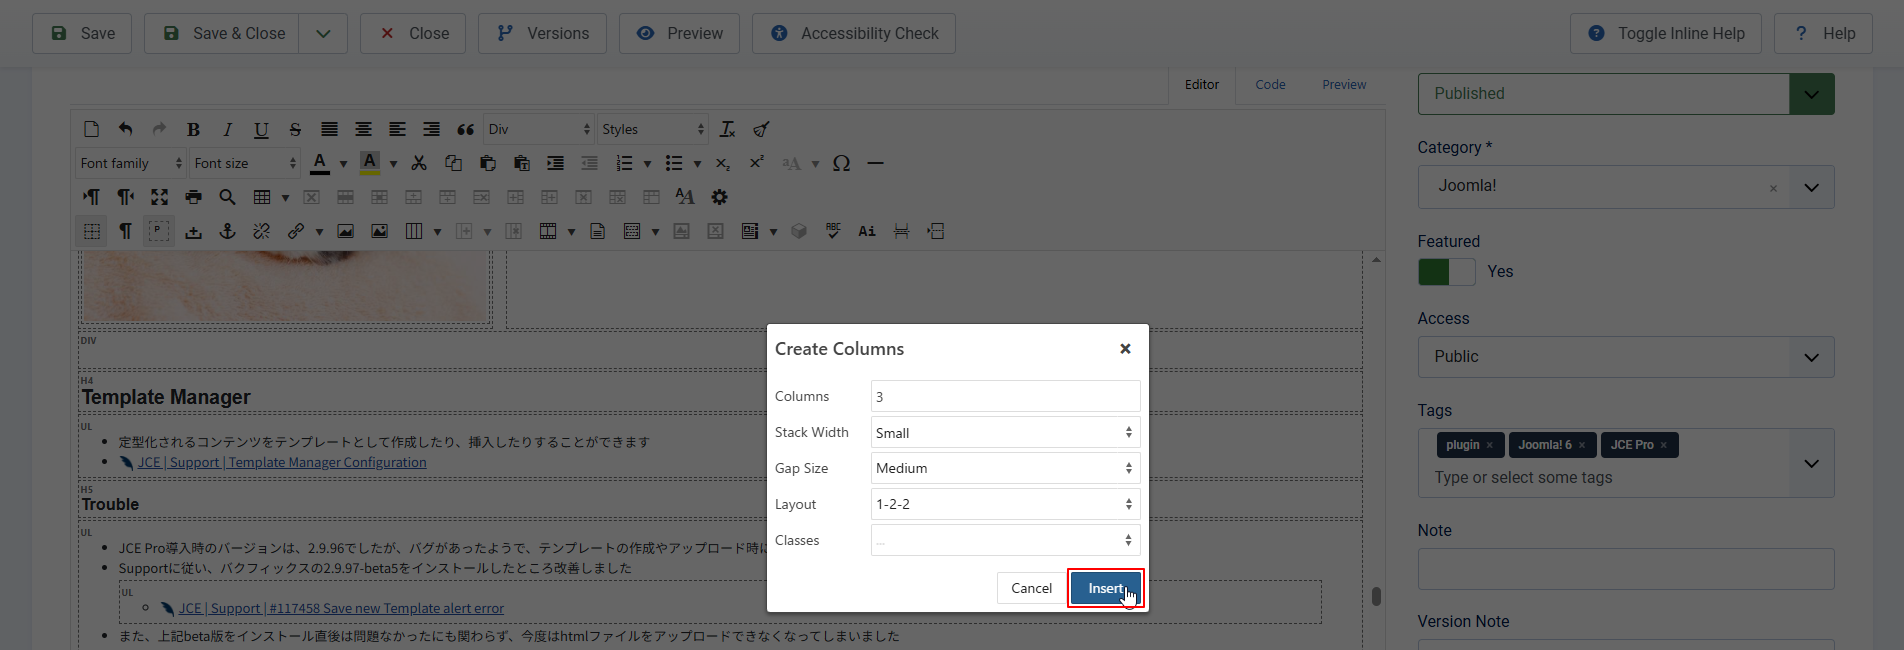Toggle Inline Help on

pos(1666,33)
